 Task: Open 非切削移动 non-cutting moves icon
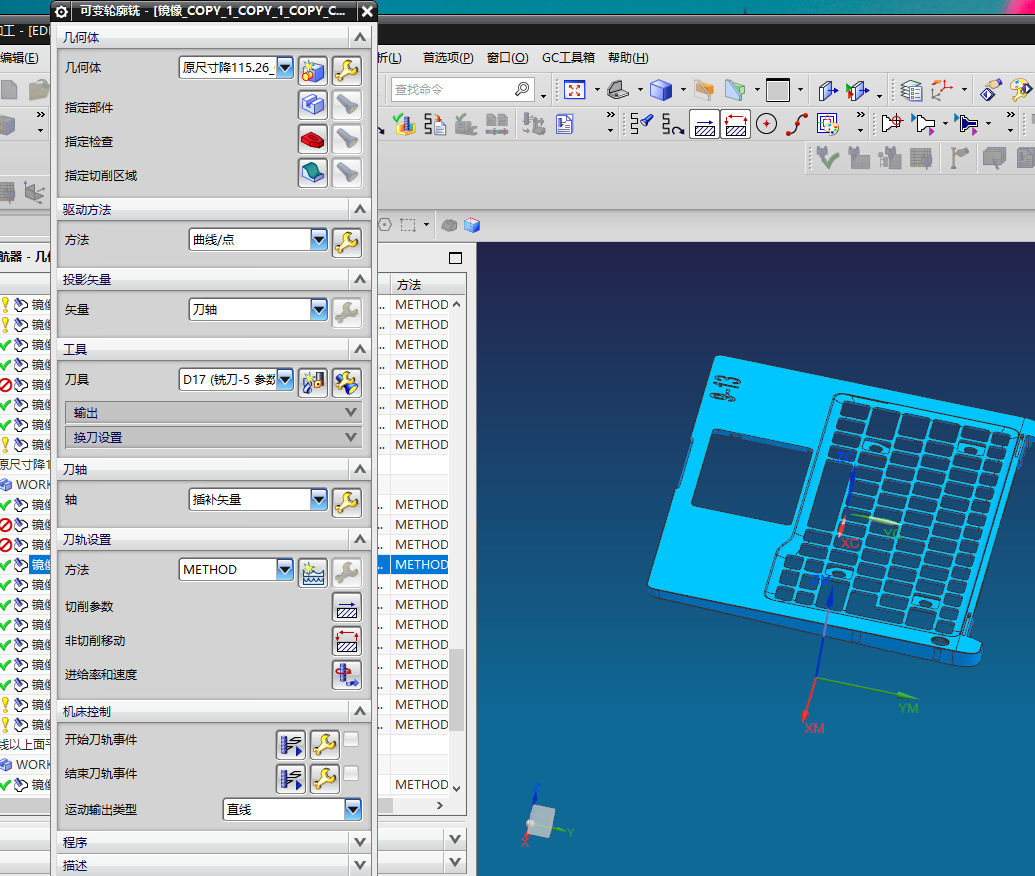pyautogui.click(x=346, y=641)
